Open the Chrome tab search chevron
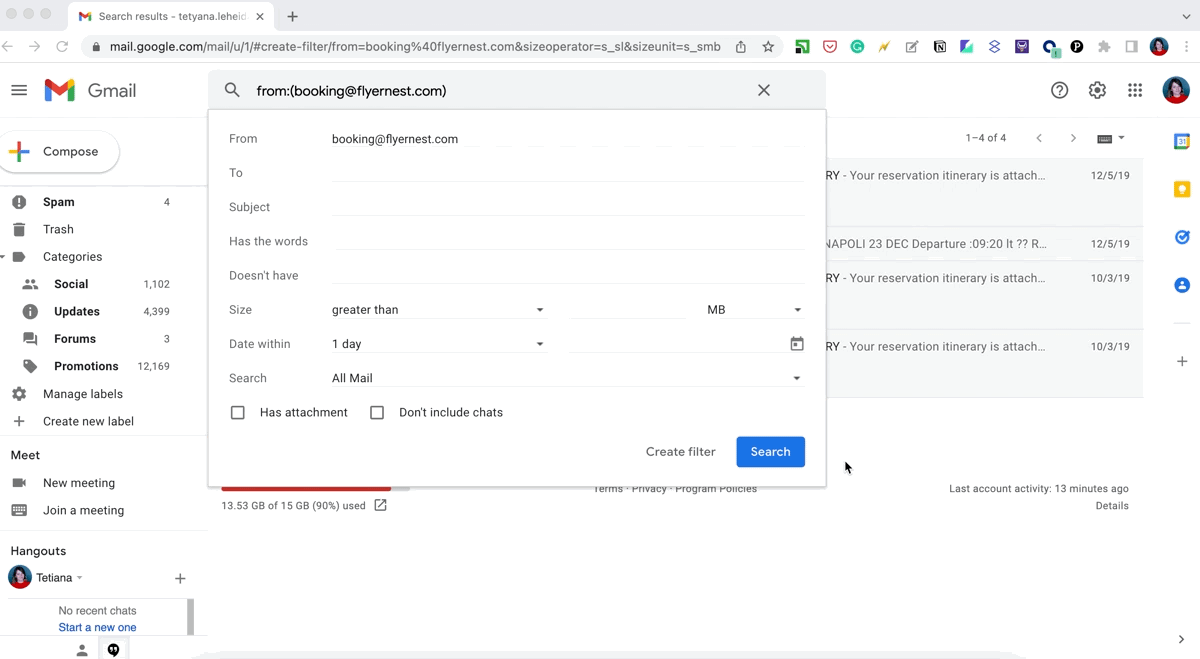 1186,16
